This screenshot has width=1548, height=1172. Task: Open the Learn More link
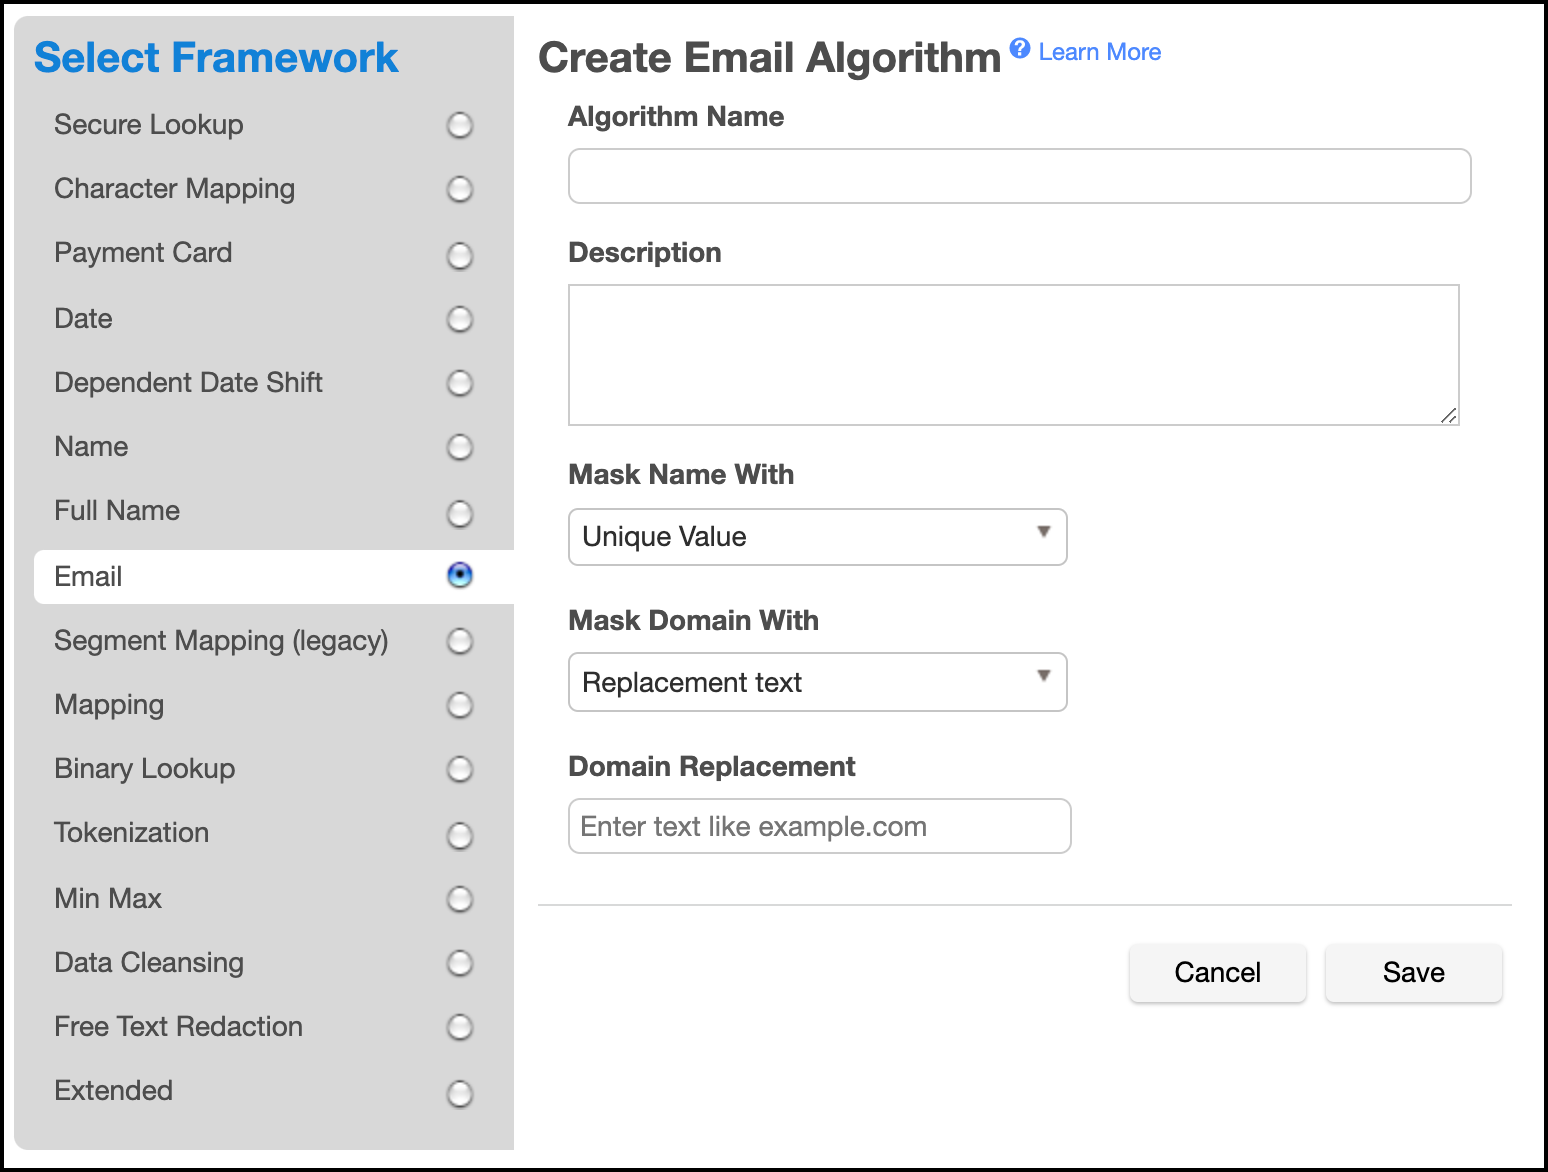tap(1099, 52)
